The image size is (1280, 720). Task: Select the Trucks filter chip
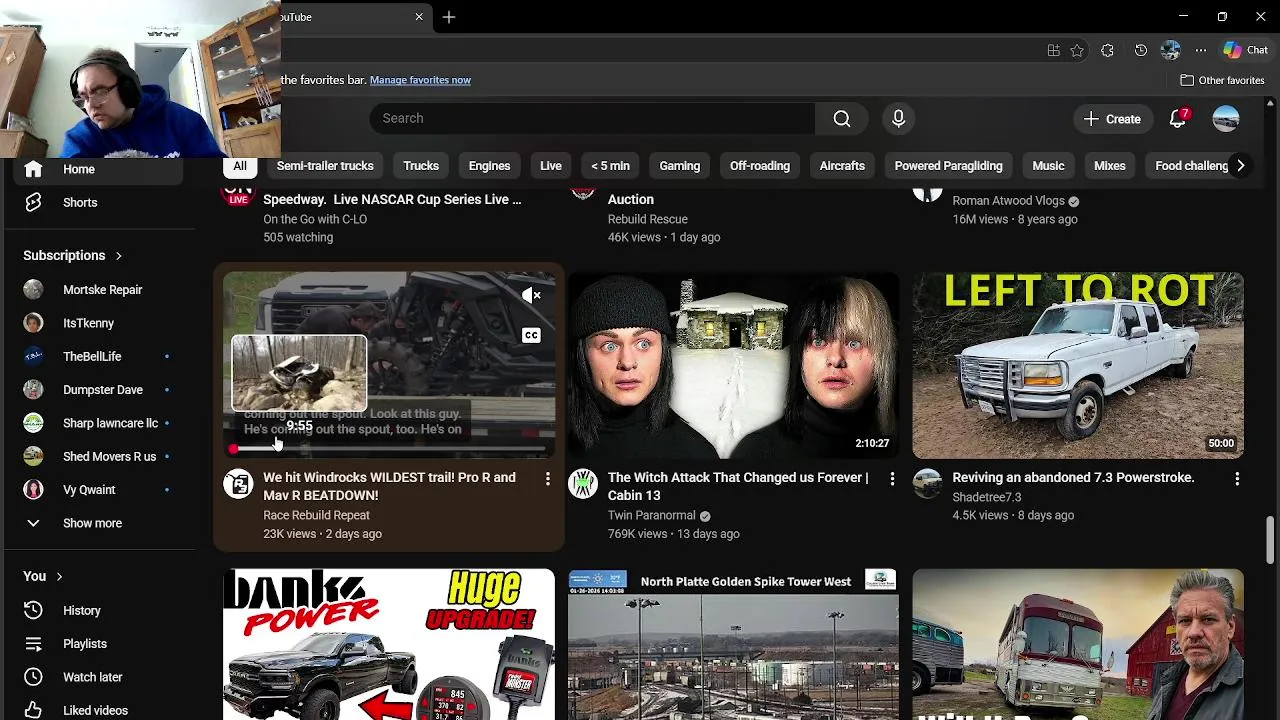click(421, 166)
